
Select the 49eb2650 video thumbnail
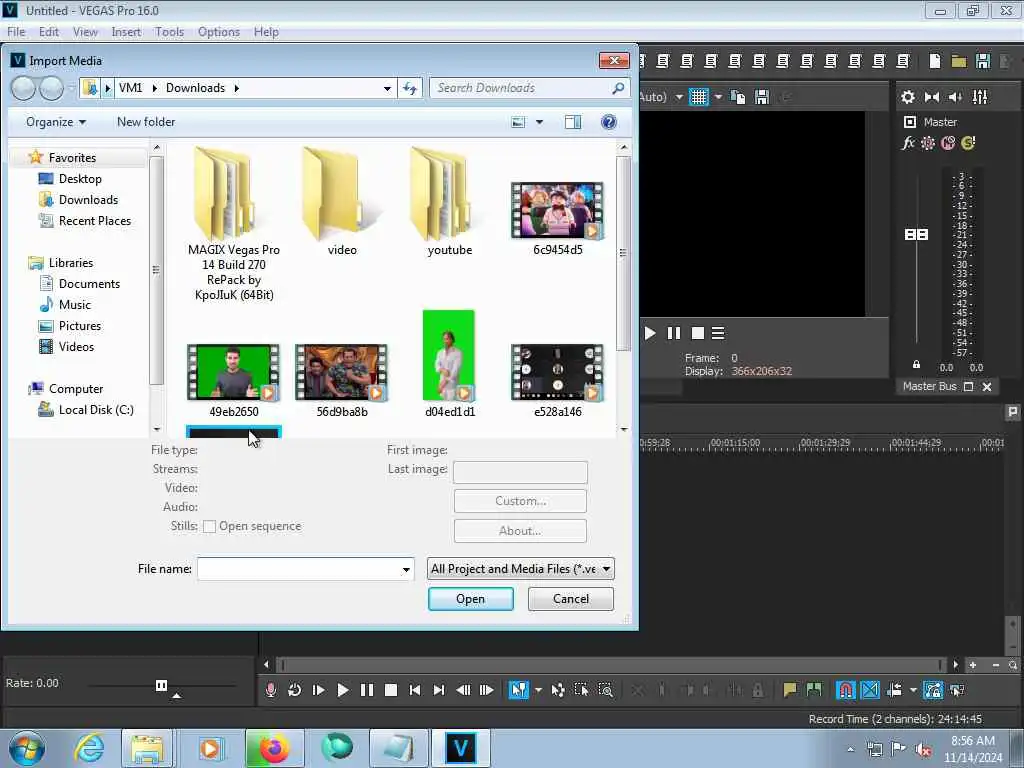coord(234,372)
